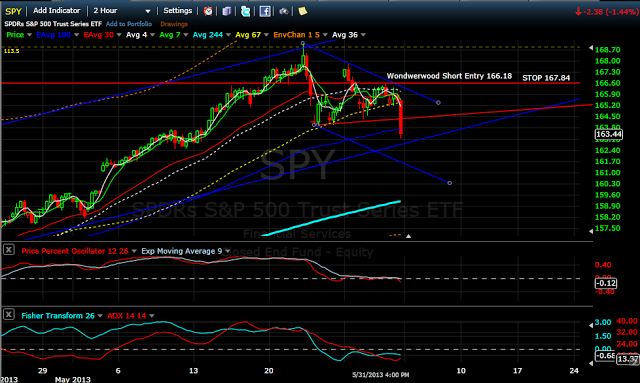Open the Avg 4 indicator dropdown
The width and height of the screenshot is (640, 383).
tap(152, 35)
